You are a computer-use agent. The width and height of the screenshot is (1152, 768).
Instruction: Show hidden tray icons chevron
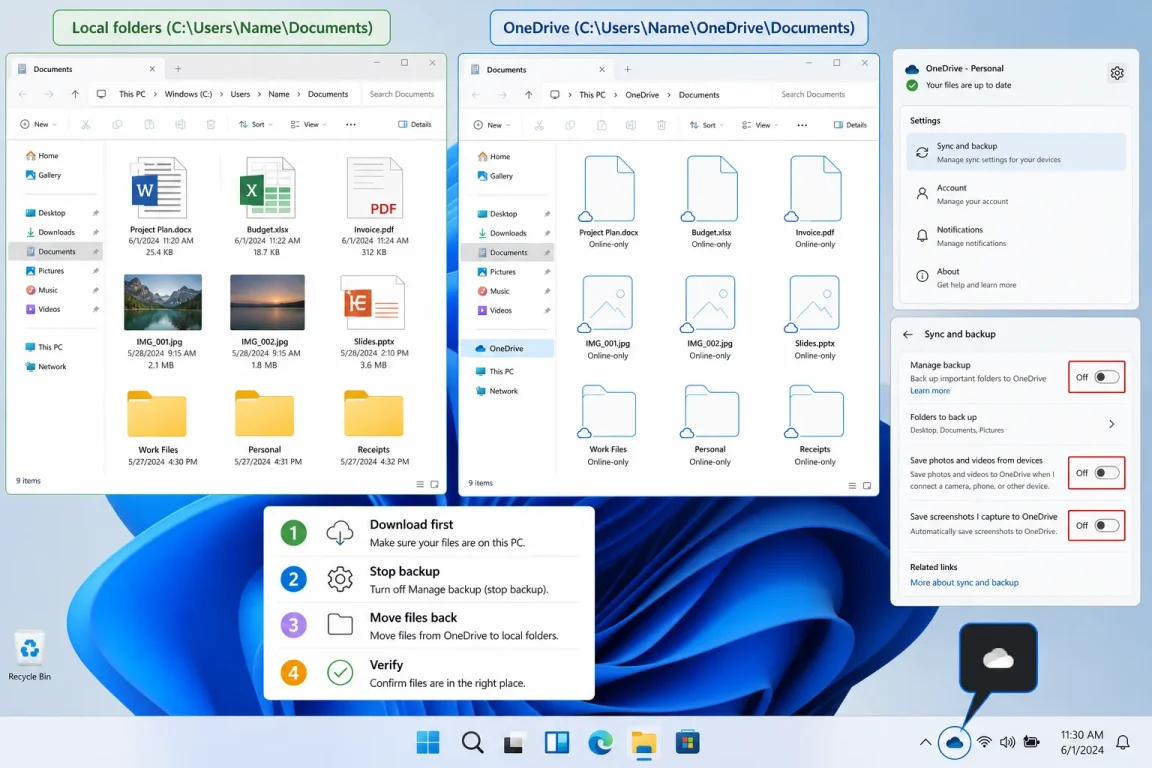pos(925,742)
